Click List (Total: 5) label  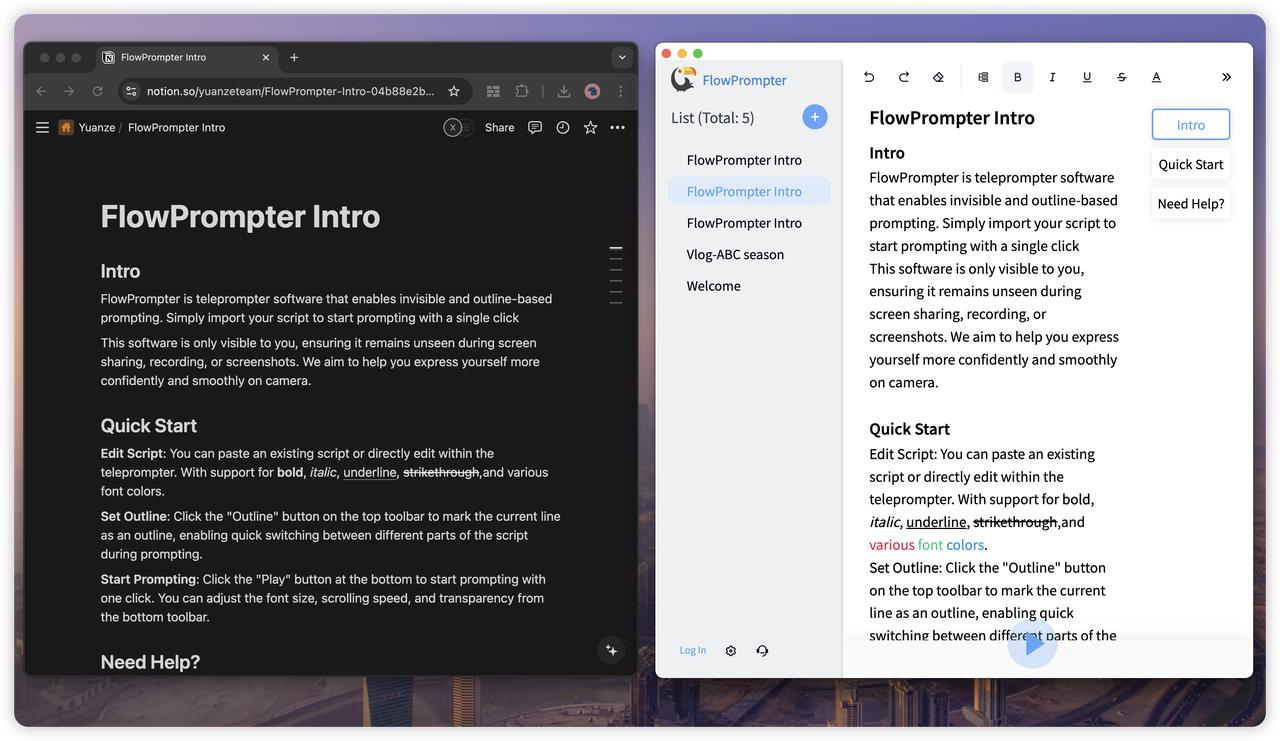point(713,118)
